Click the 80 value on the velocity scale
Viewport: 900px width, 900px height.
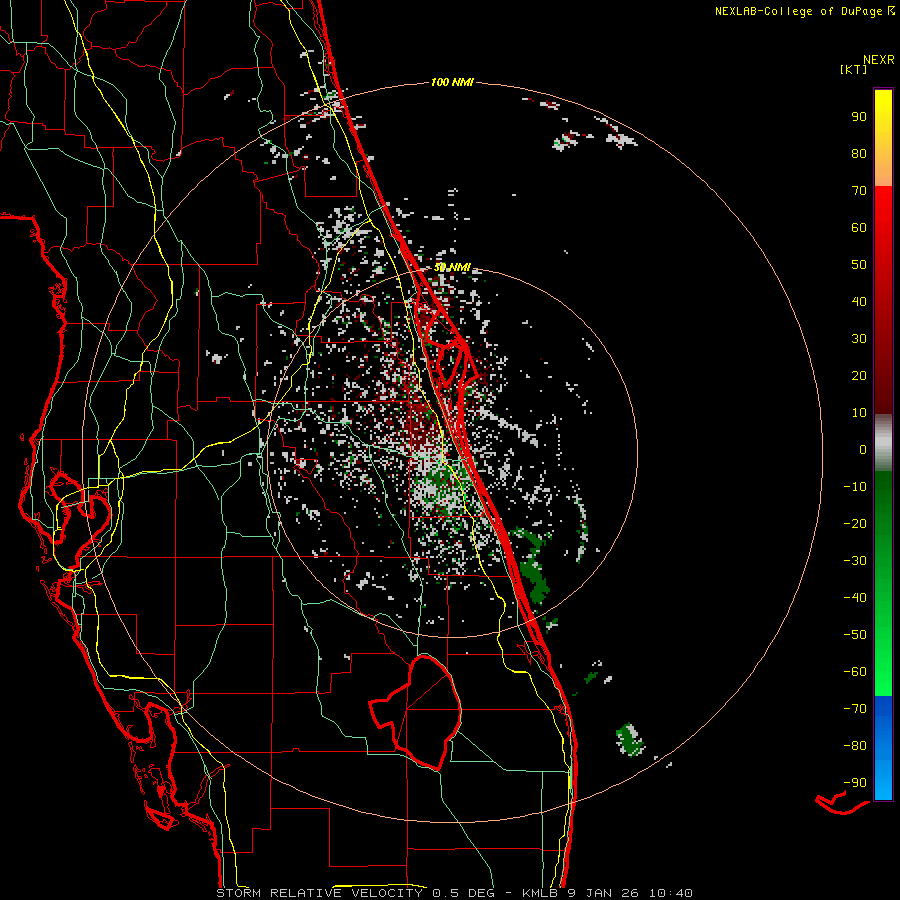click(859, 154)
